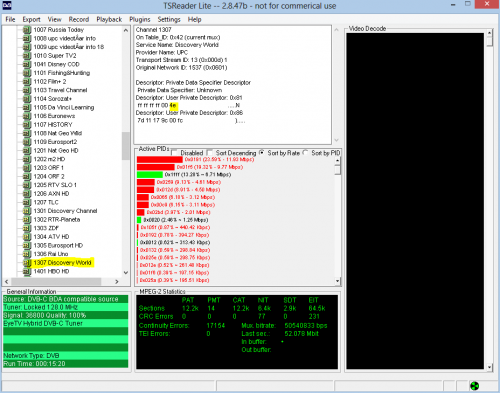Click the icon beside 1304 ATV HD
Image resolution: width=500 pixels, height=393 pixels.
point(27,237)
